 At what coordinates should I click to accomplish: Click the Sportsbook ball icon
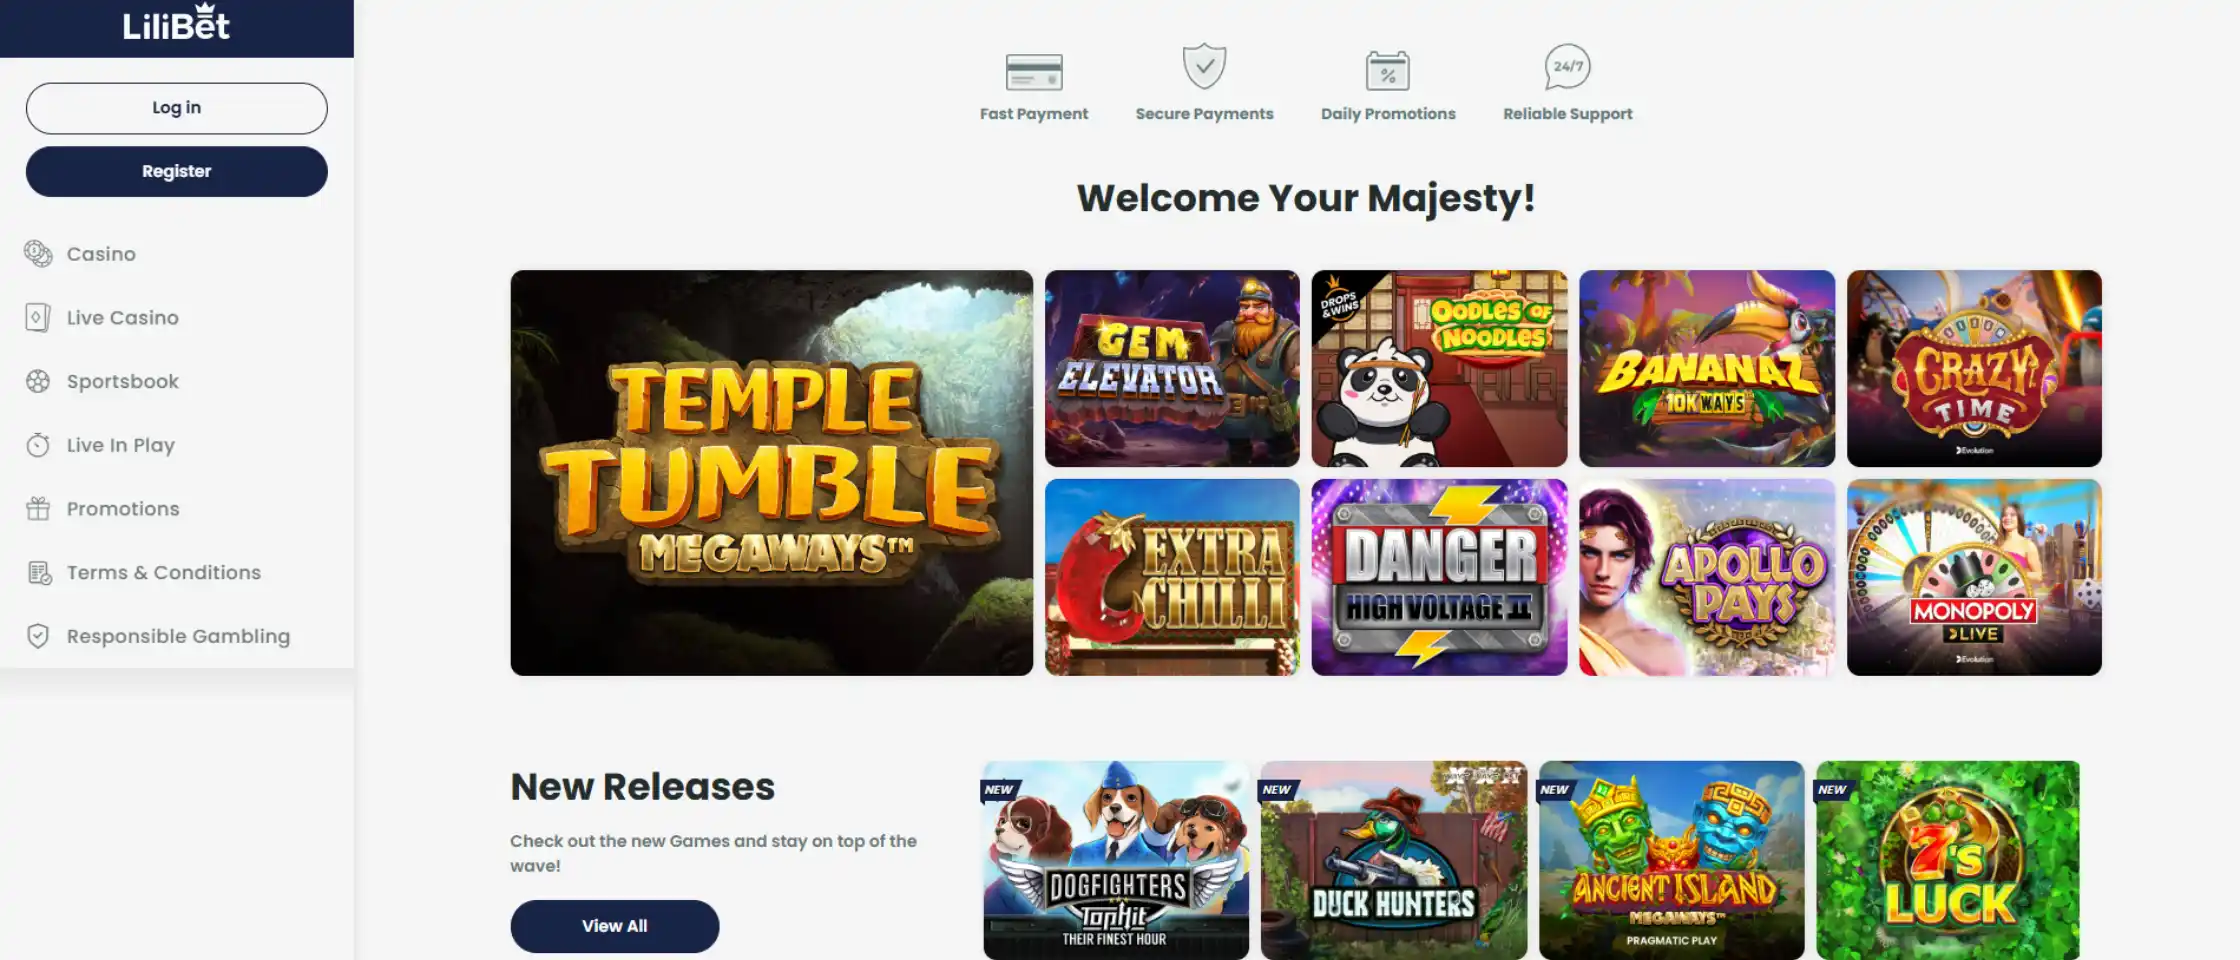(x=38, y=381)
